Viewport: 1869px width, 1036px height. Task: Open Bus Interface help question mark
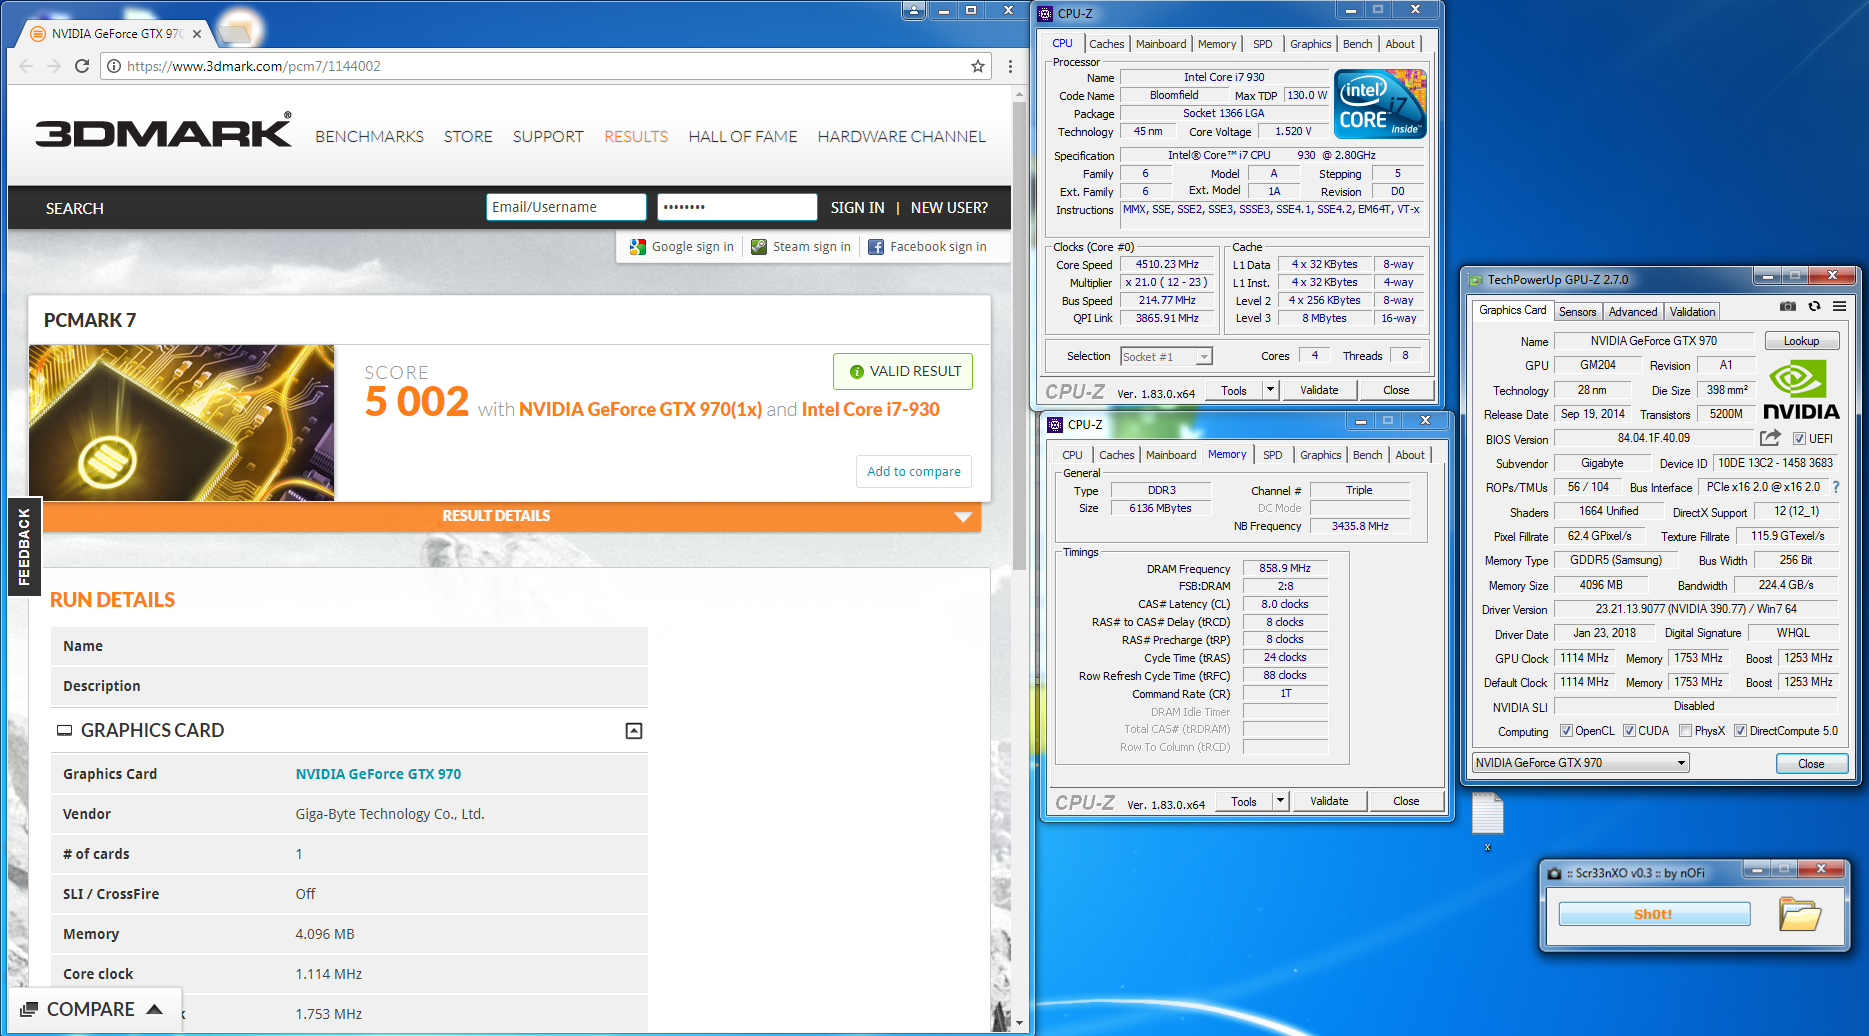1836,487
